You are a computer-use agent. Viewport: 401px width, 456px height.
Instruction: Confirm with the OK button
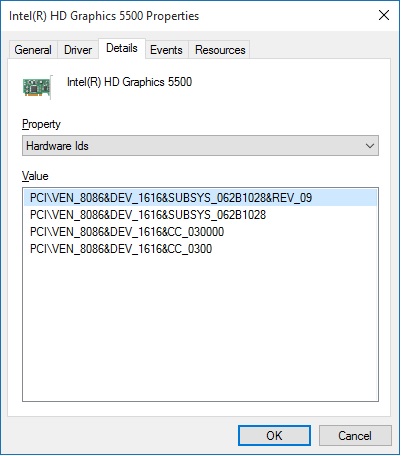[274, 435]
